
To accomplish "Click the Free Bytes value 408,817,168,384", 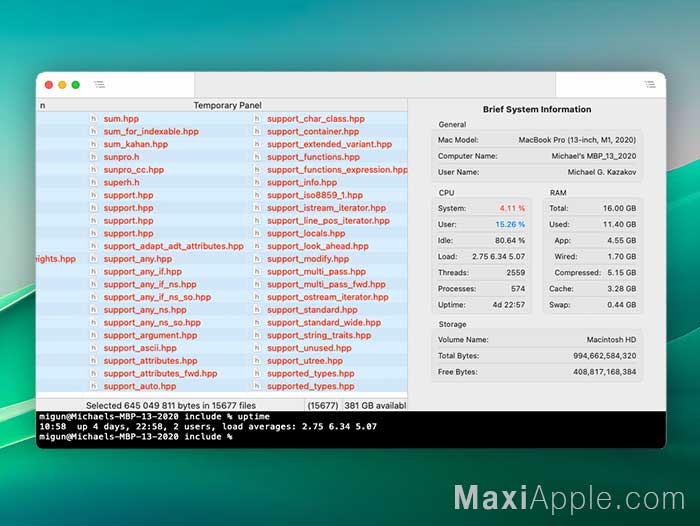I will point(604,372).
